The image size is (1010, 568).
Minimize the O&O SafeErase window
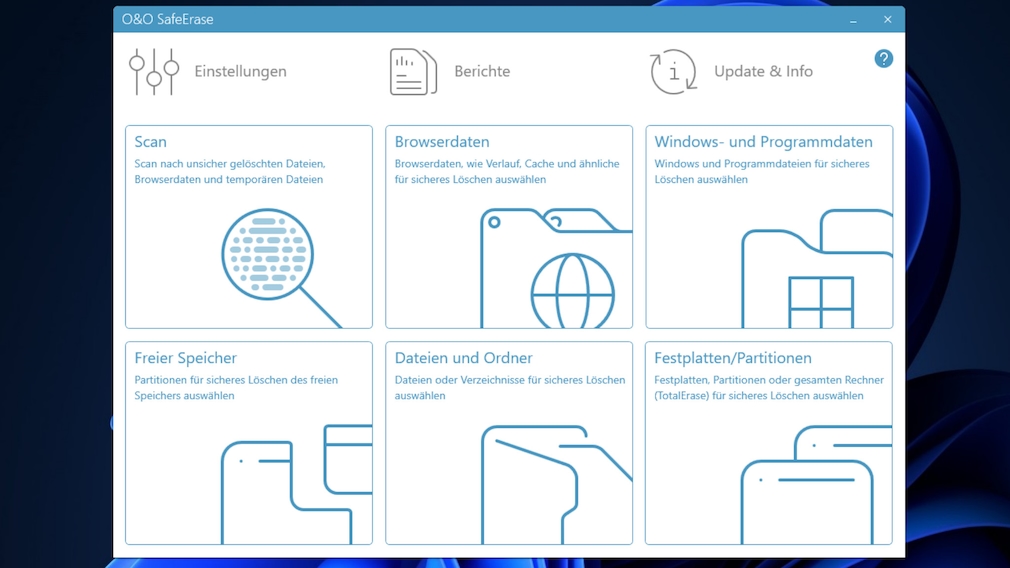tap(853, 19)
